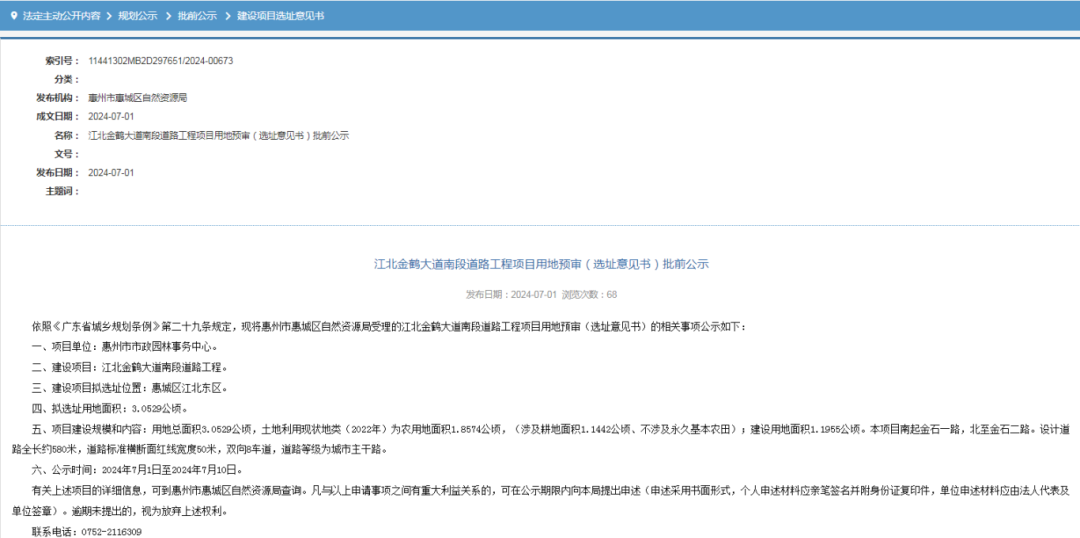Click the 项目单位 line in article
1080x538 pixels.
(125, 346)
